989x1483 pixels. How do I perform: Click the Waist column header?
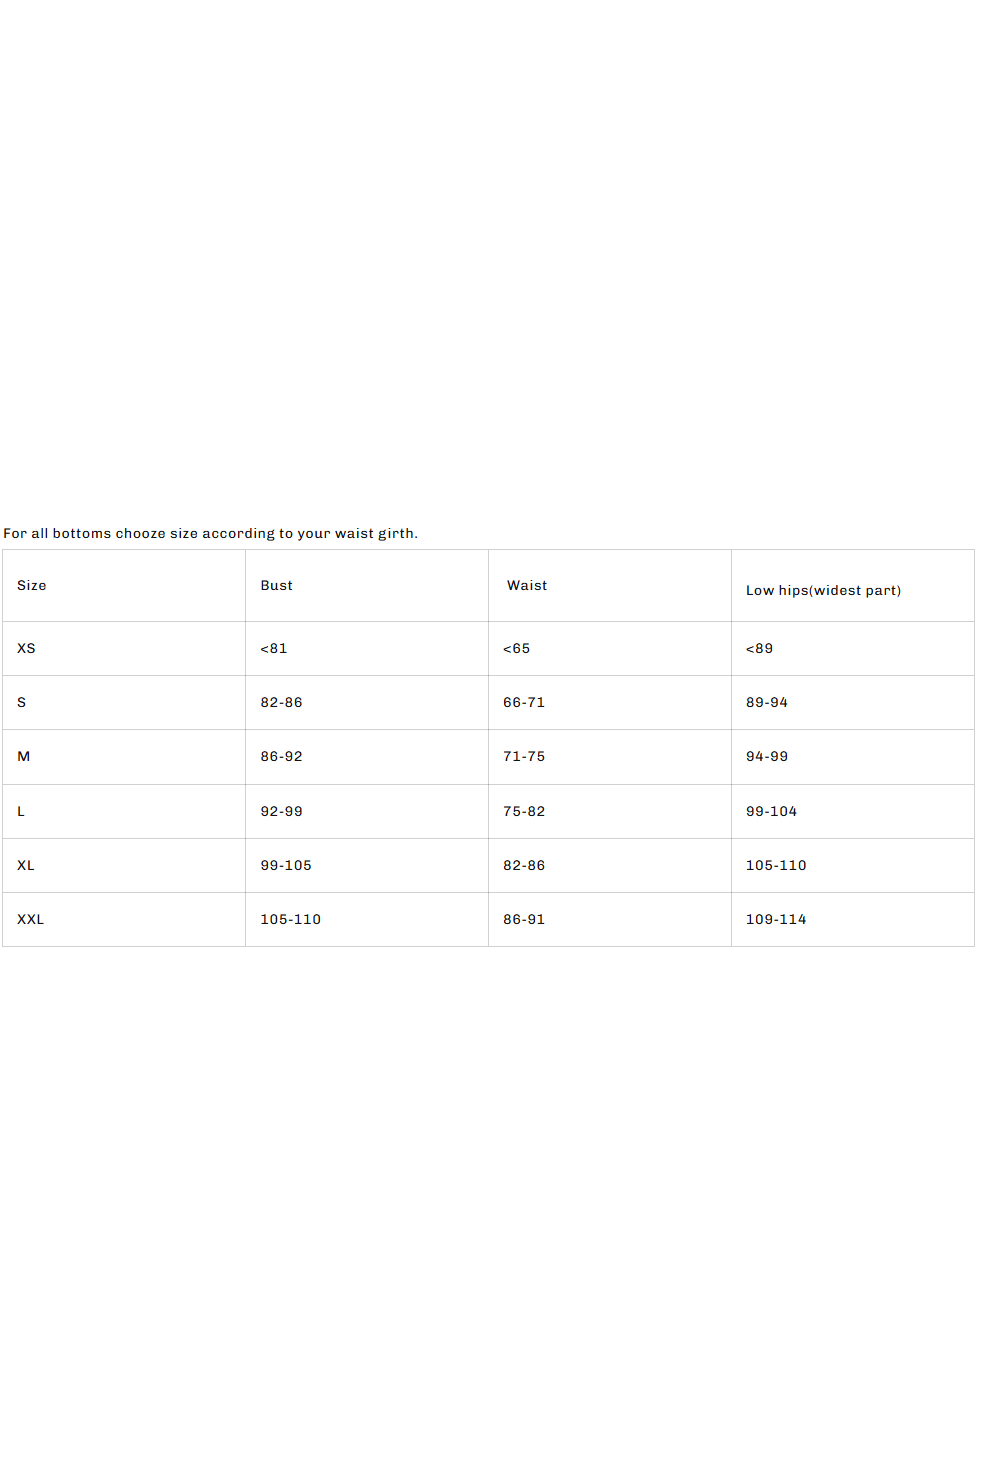pyautogui.click(x=527, y=586)
